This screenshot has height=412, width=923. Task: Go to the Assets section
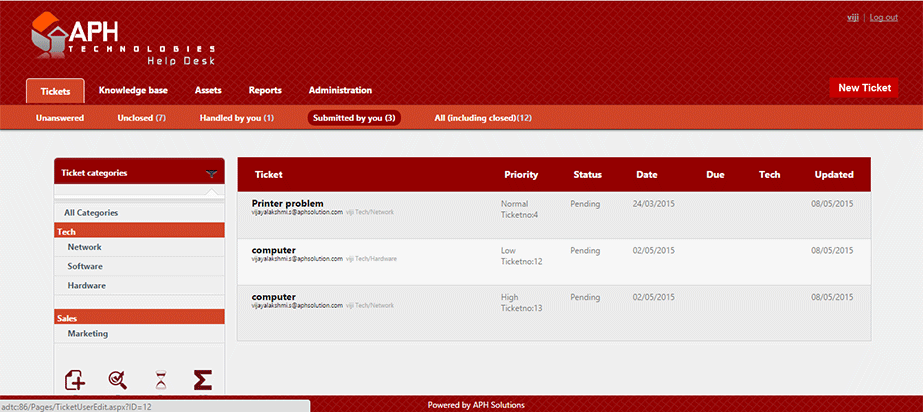tap(208, 90)
